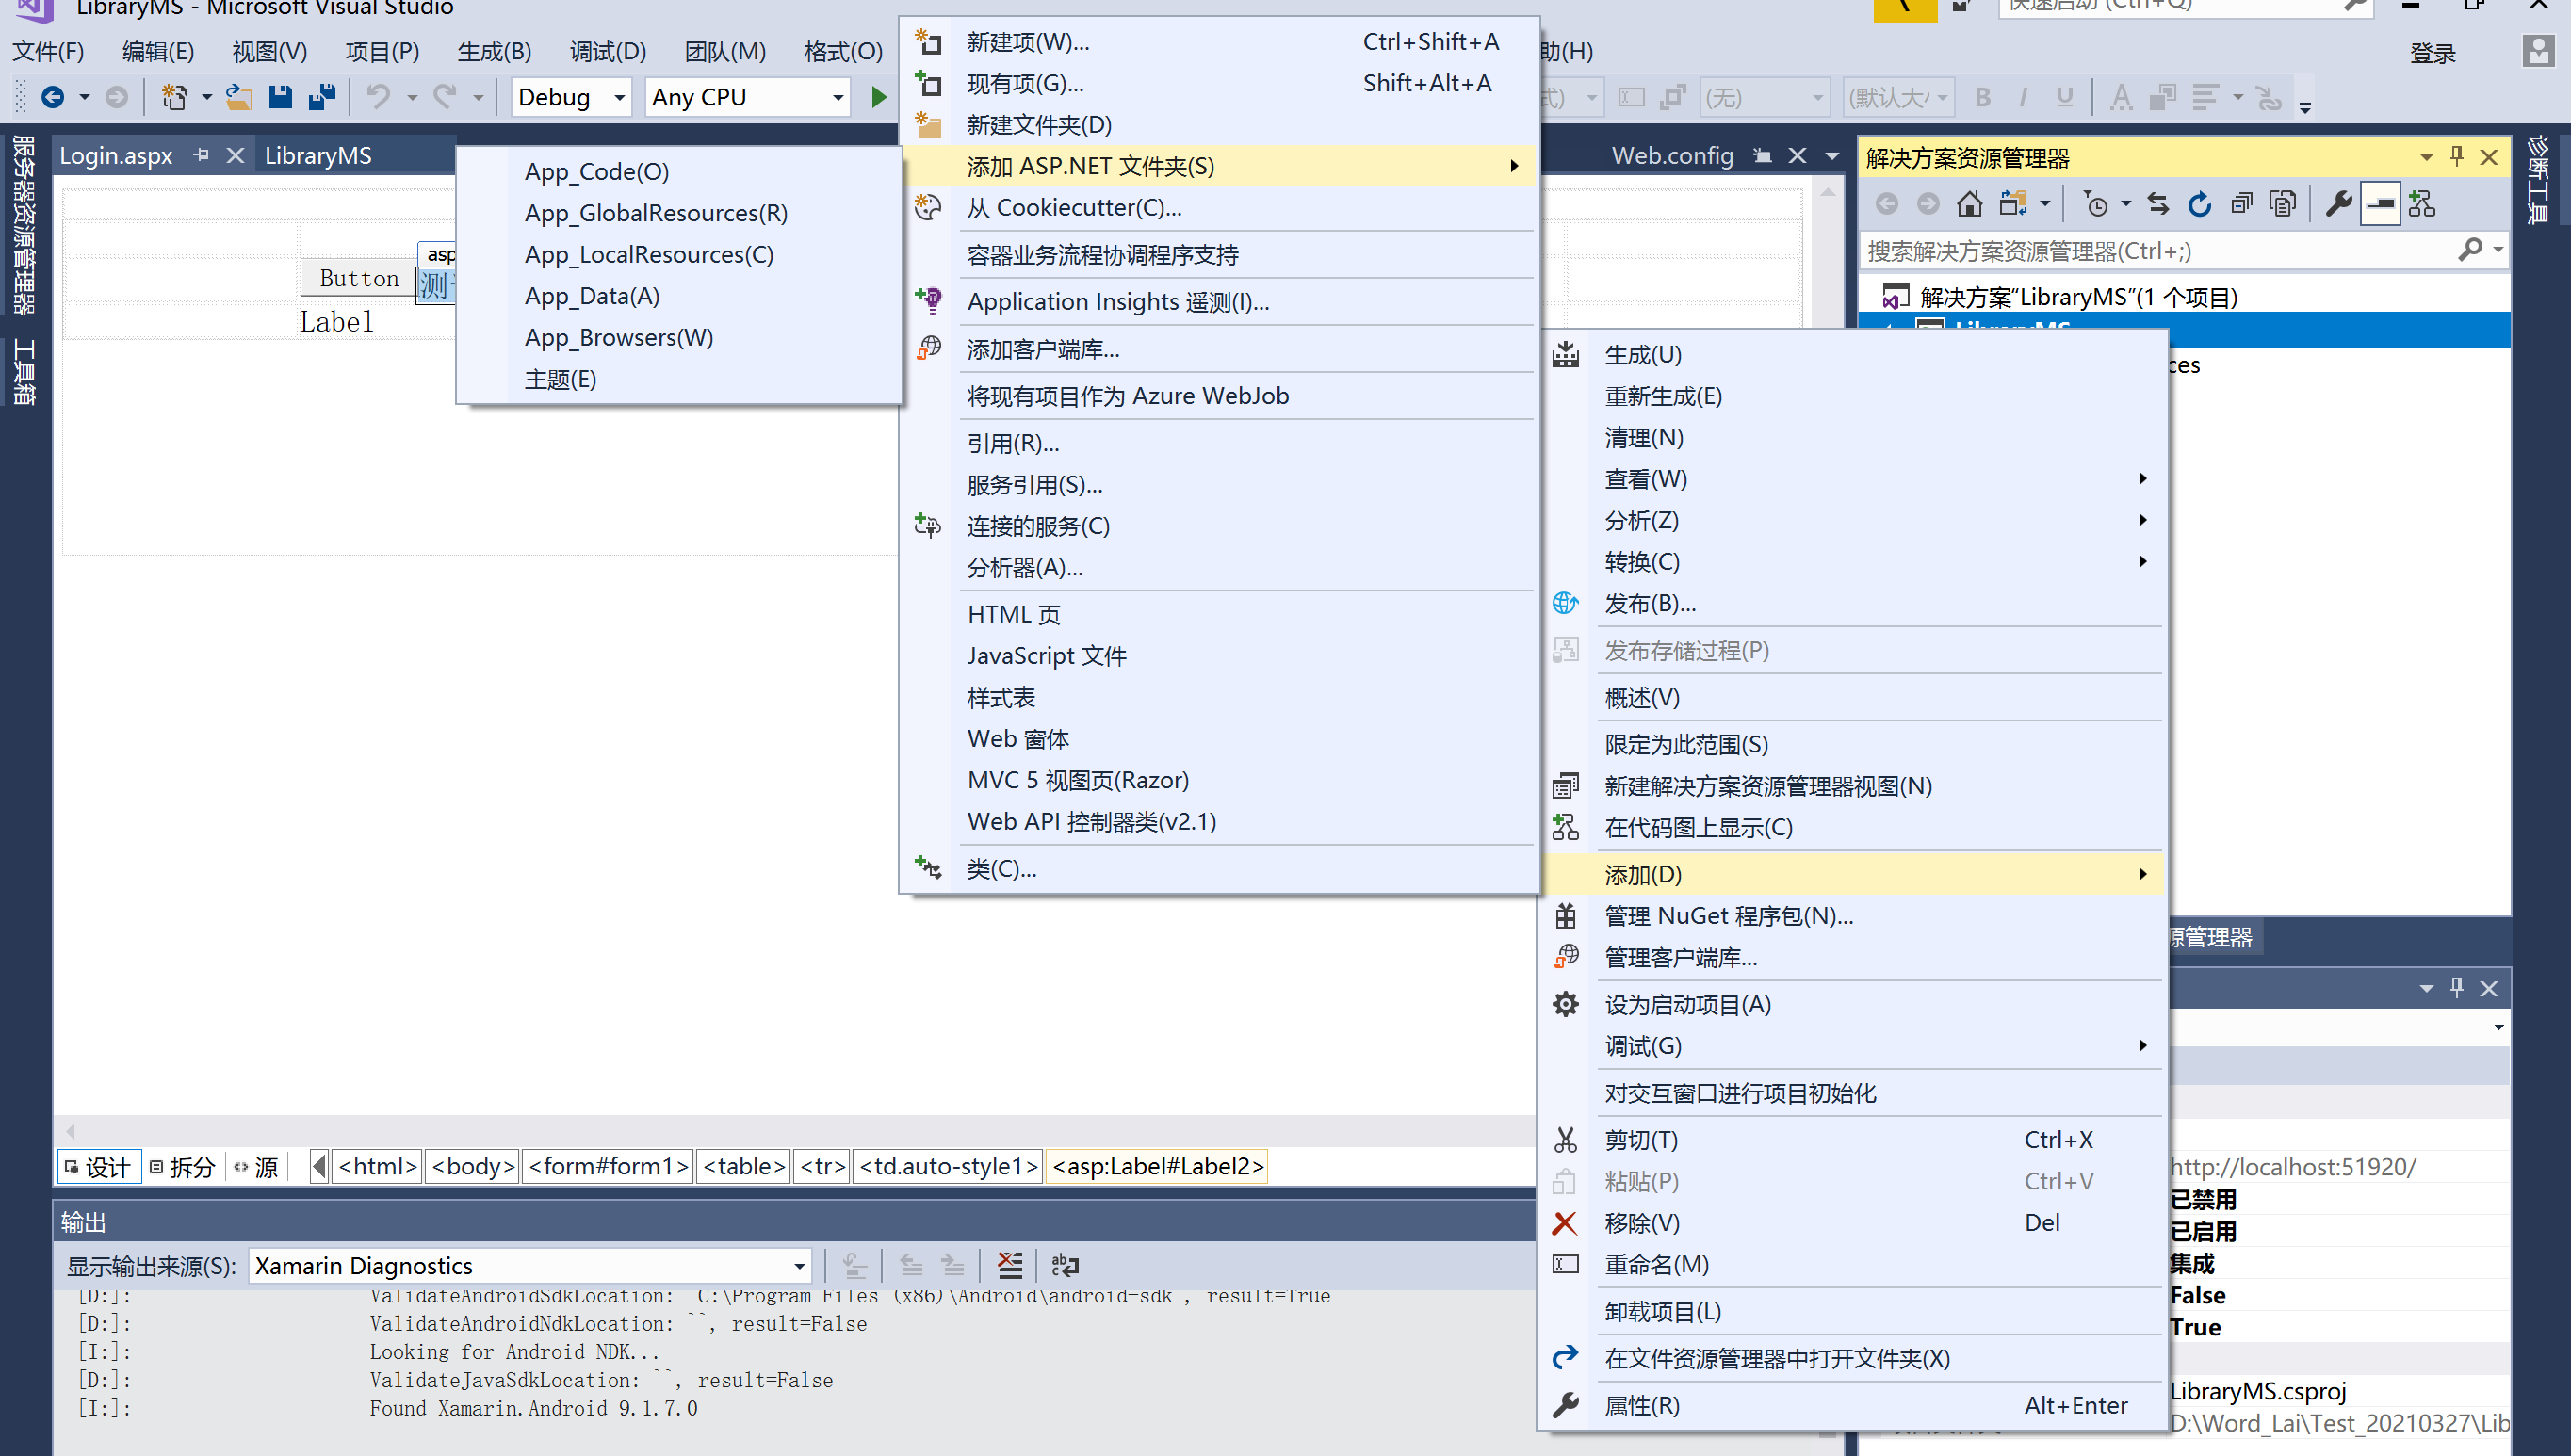Toggle Word Wrap in Output panel

1064,1265
